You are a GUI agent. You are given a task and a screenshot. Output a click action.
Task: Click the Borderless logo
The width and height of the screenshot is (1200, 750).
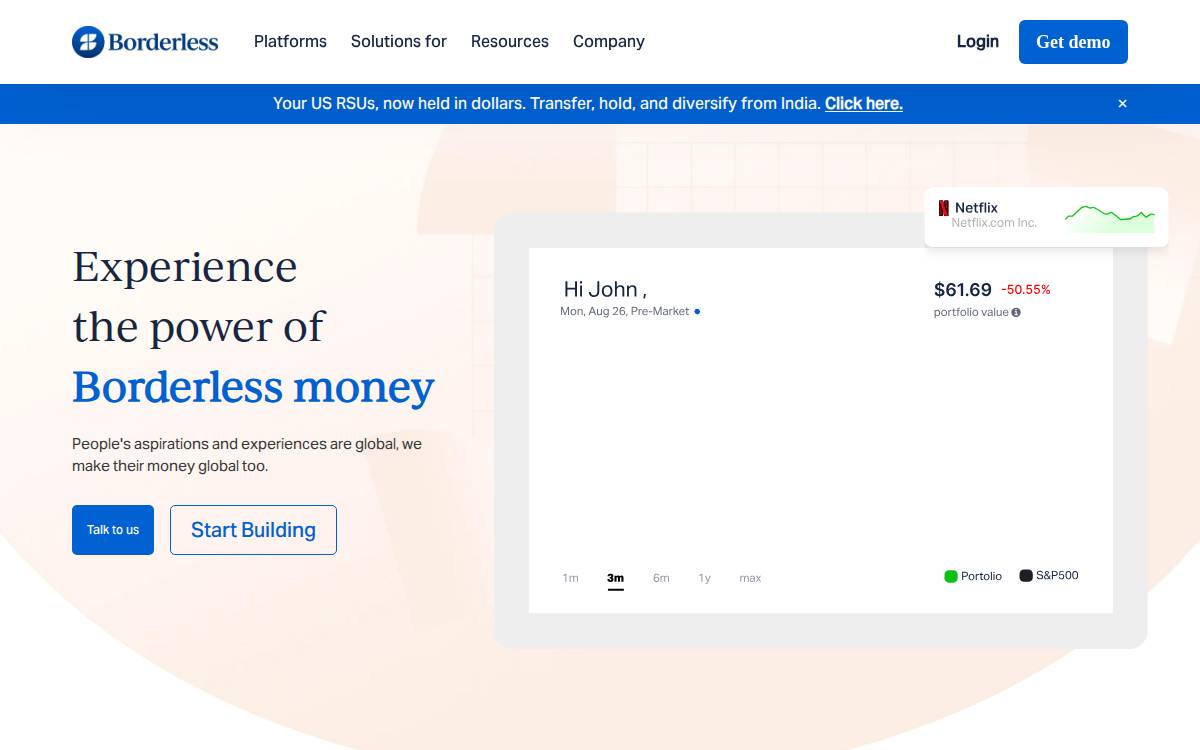pyautogui.click(x=145, y=42)
